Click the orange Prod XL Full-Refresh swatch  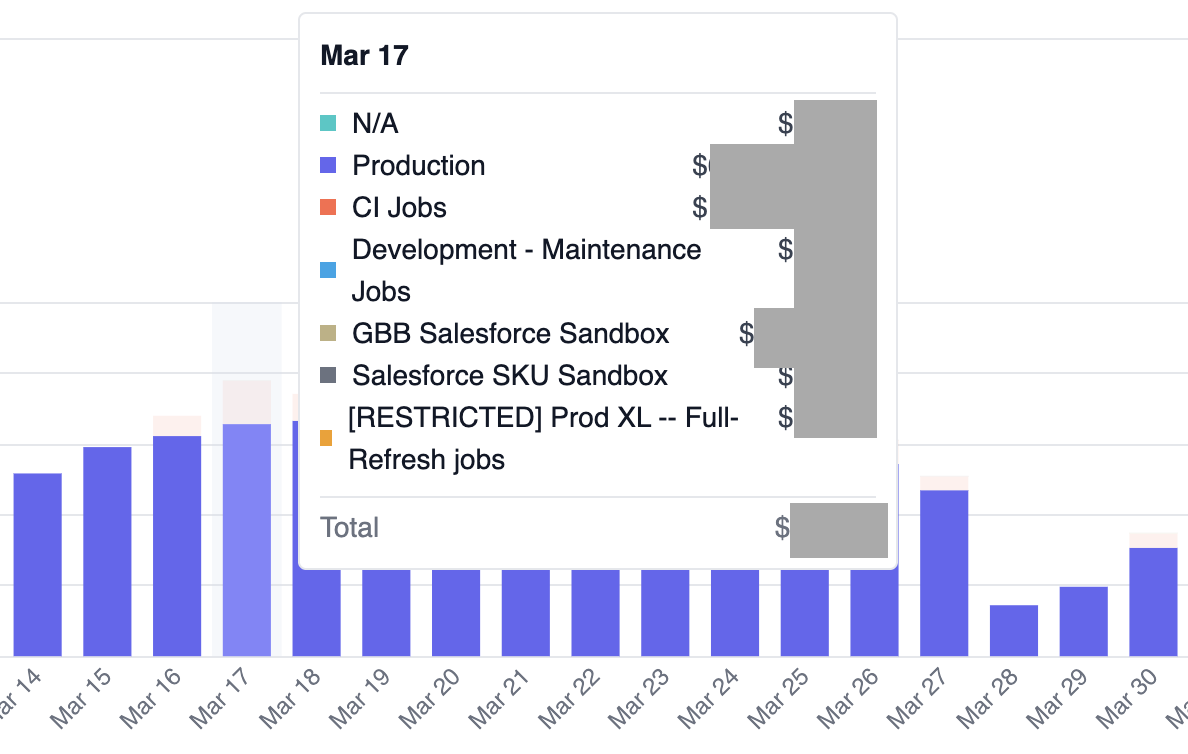(326, 438)
